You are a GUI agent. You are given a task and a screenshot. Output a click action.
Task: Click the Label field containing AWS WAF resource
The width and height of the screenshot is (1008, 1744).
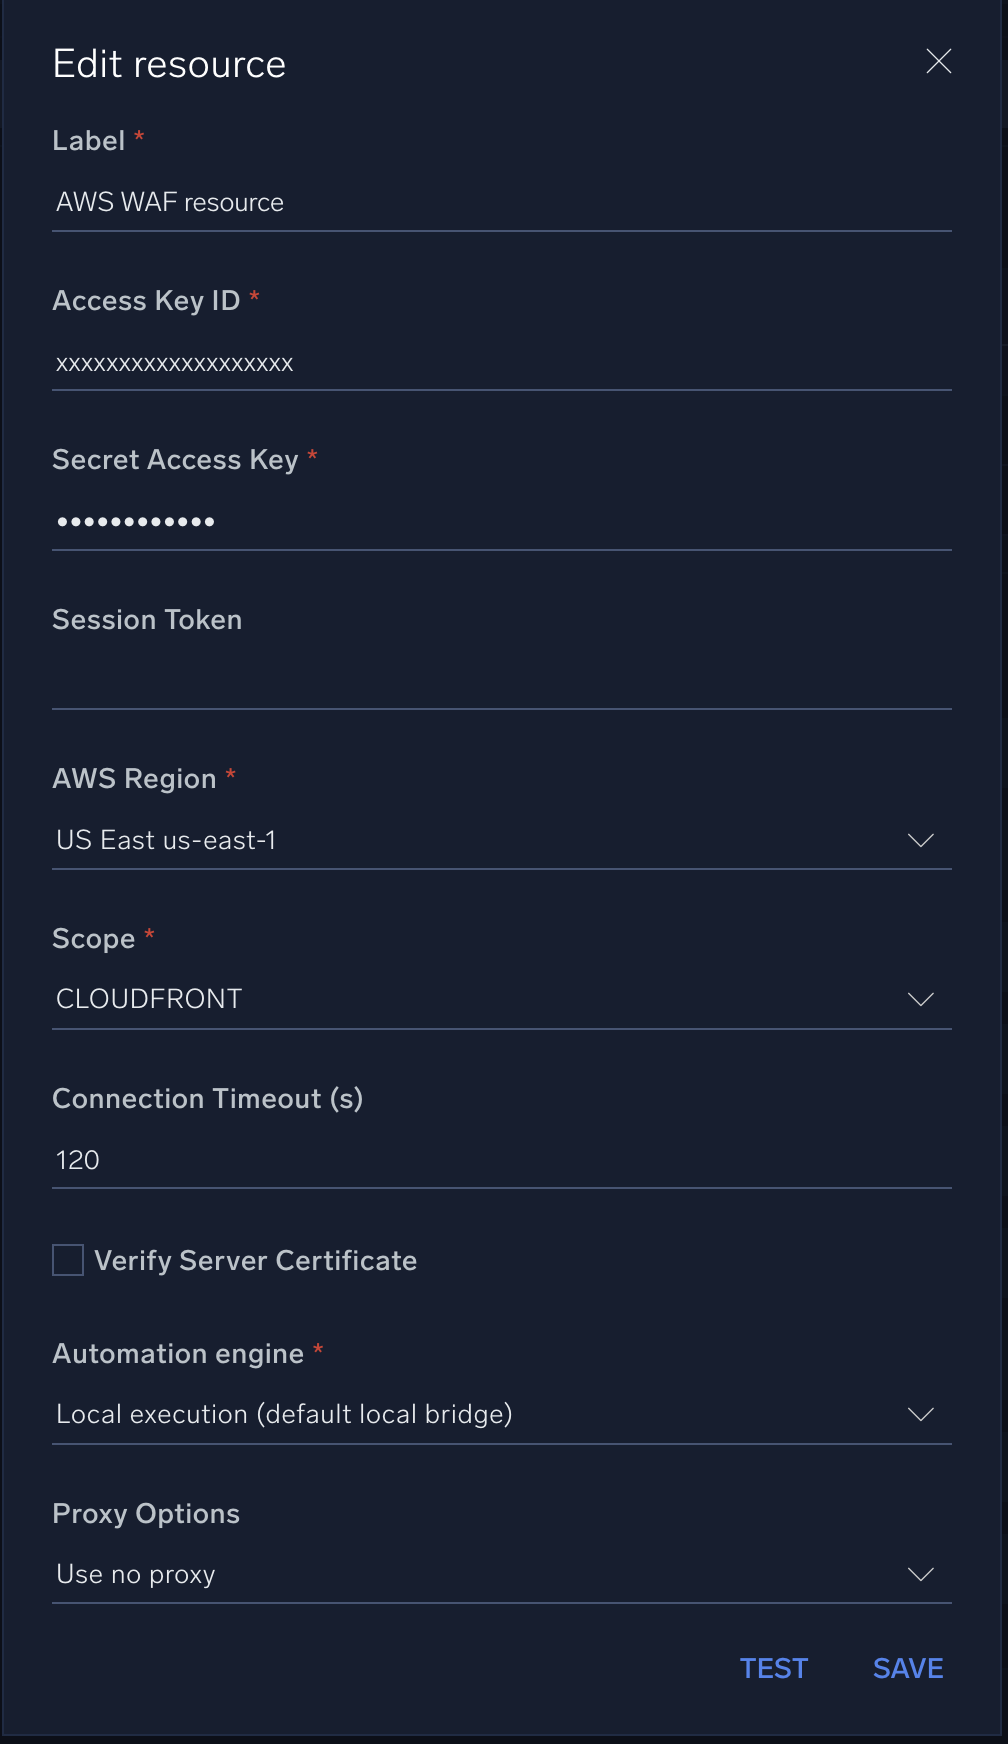(x=400, y=202)
